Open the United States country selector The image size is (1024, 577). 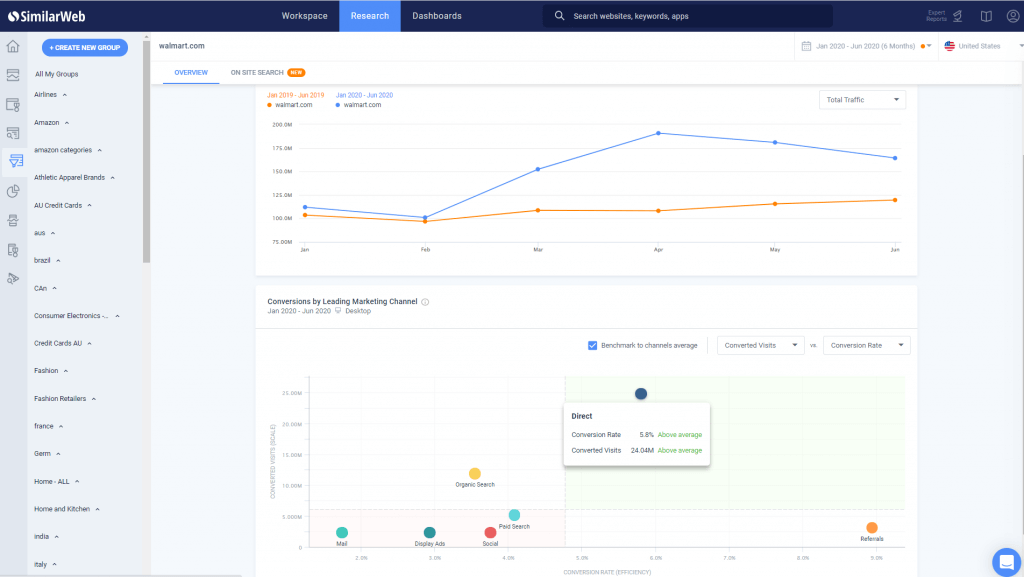point(981,45)
